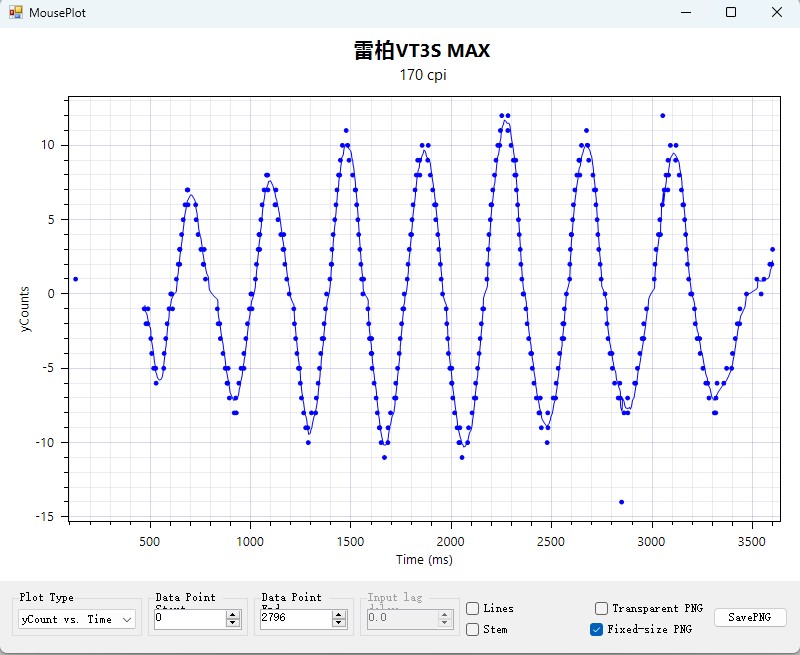Image resolution: width=800 pixels, height=655 pixels.
Task: Click the outlier data point near -14 counts
Action: pyautogui.click(x=621, y=502)
